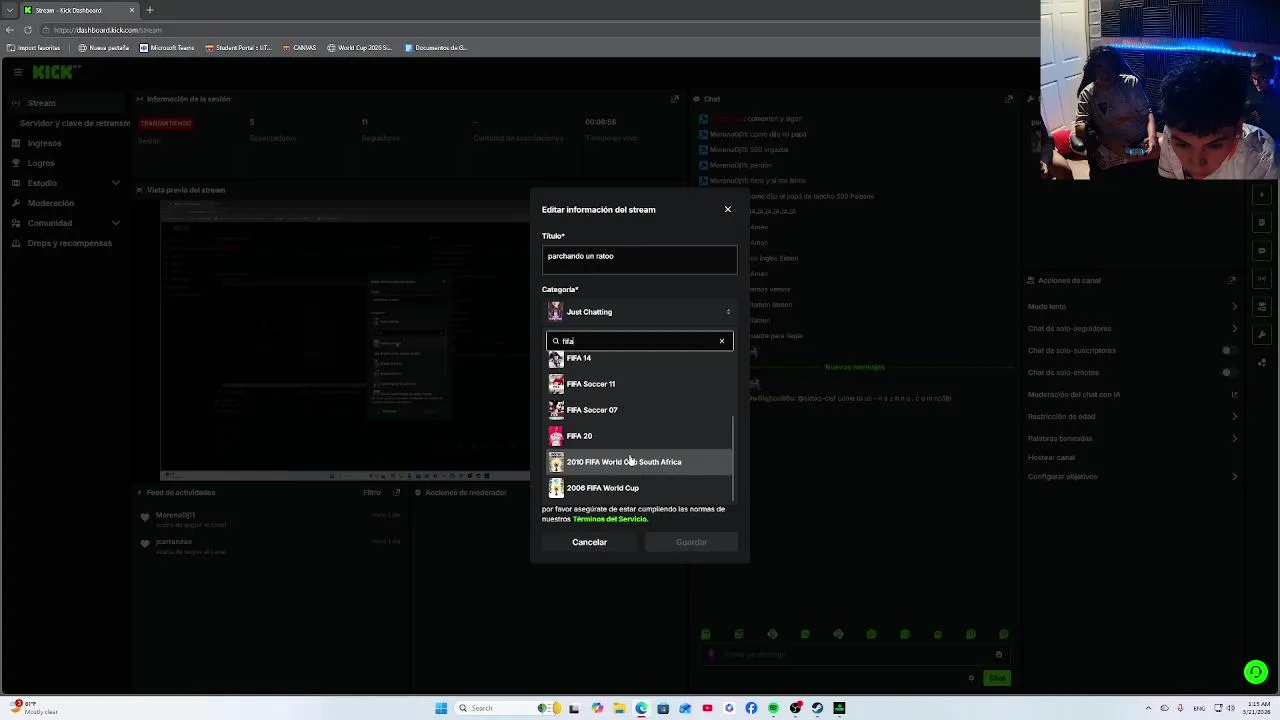The height and width of the screenshot is (720, 1280).
Task: Click the green Chat send button
Action: (997, 678)
